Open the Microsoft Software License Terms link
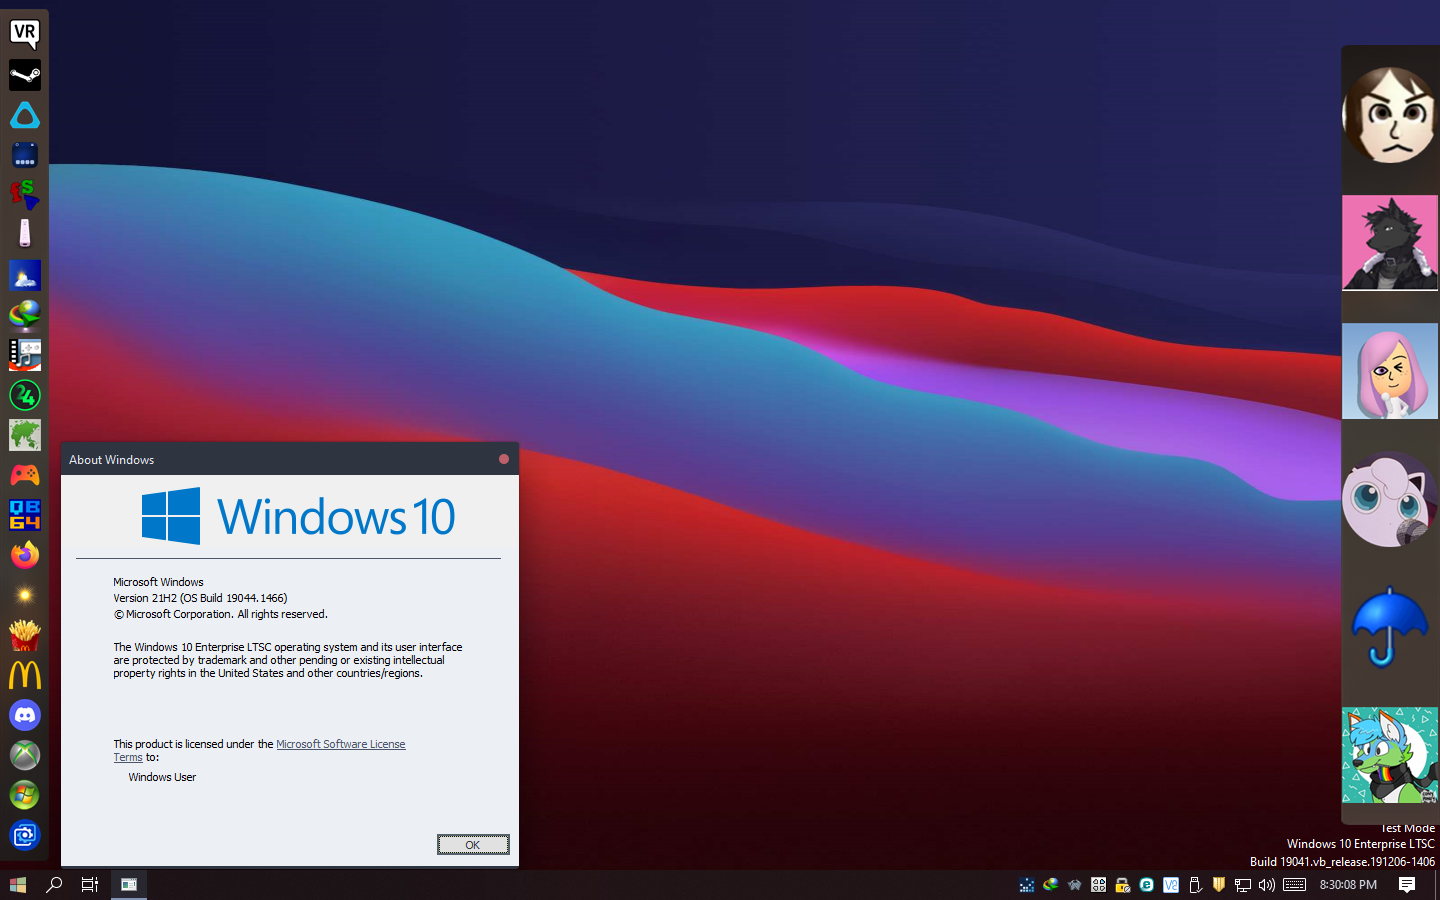Image resolution: width=1440 pixels, height=900 pixels. pyautogui.click(x=340, y=744)
